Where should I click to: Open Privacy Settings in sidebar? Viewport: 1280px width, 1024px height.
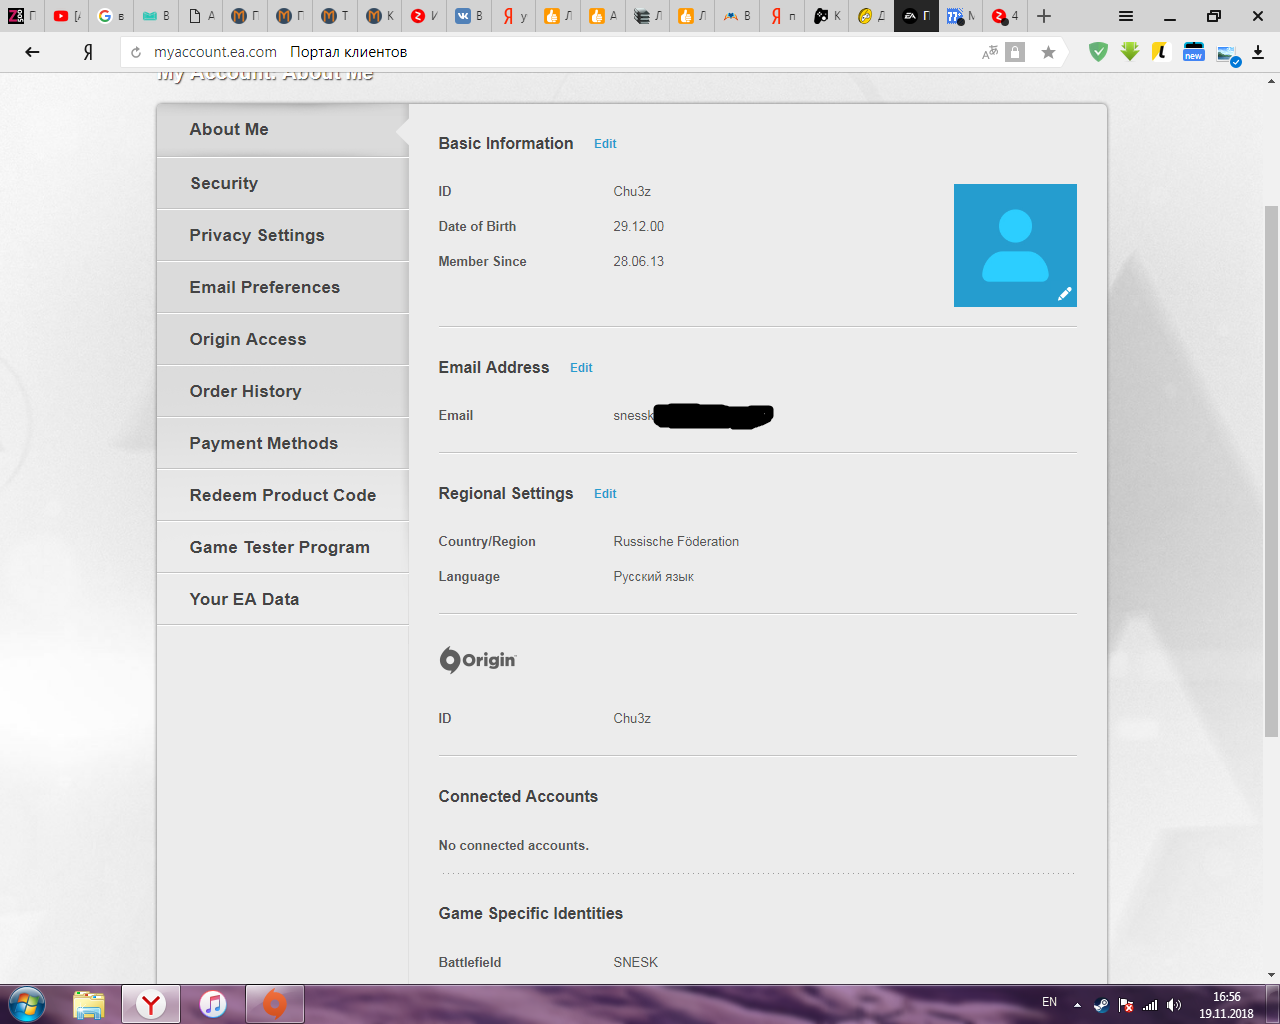282,235
